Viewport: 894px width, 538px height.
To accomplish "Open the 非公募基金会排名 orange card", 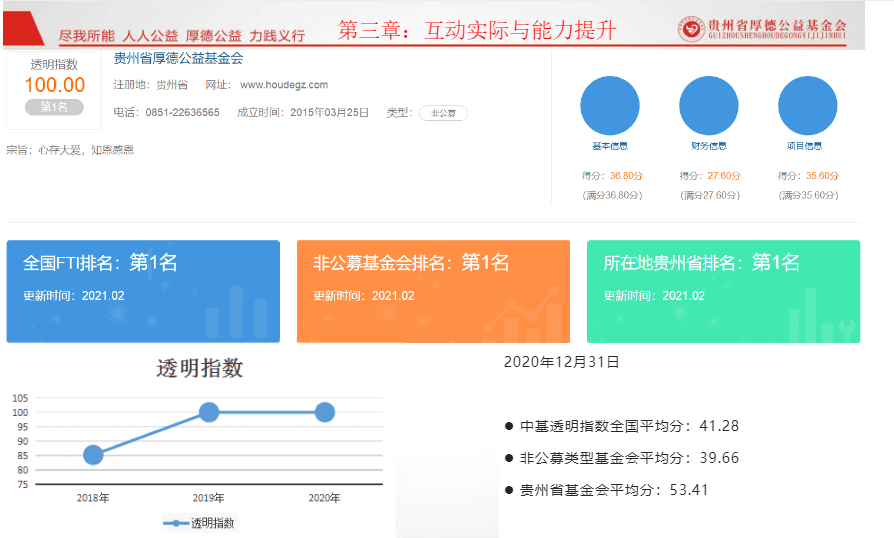I will point(433,290).
